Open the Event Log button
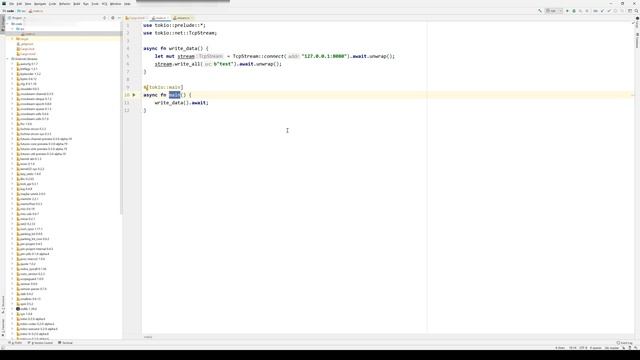 [x=624, y=343]
